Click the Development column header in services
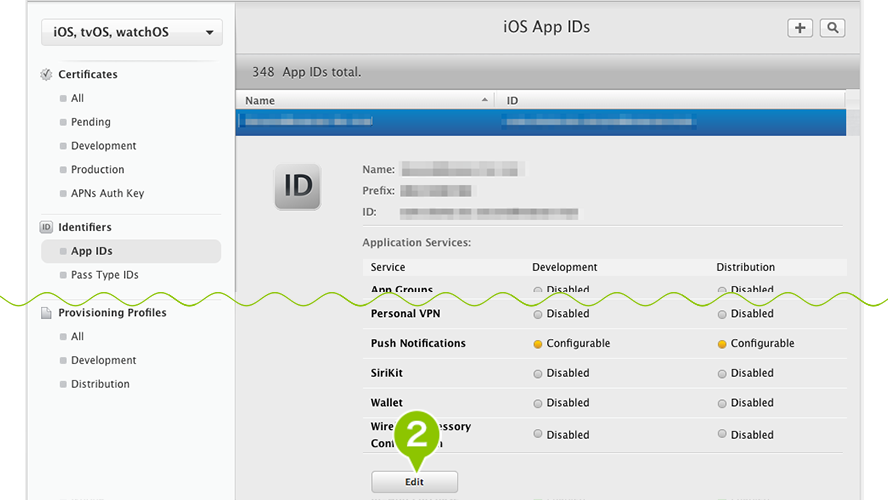 [565, 267]
